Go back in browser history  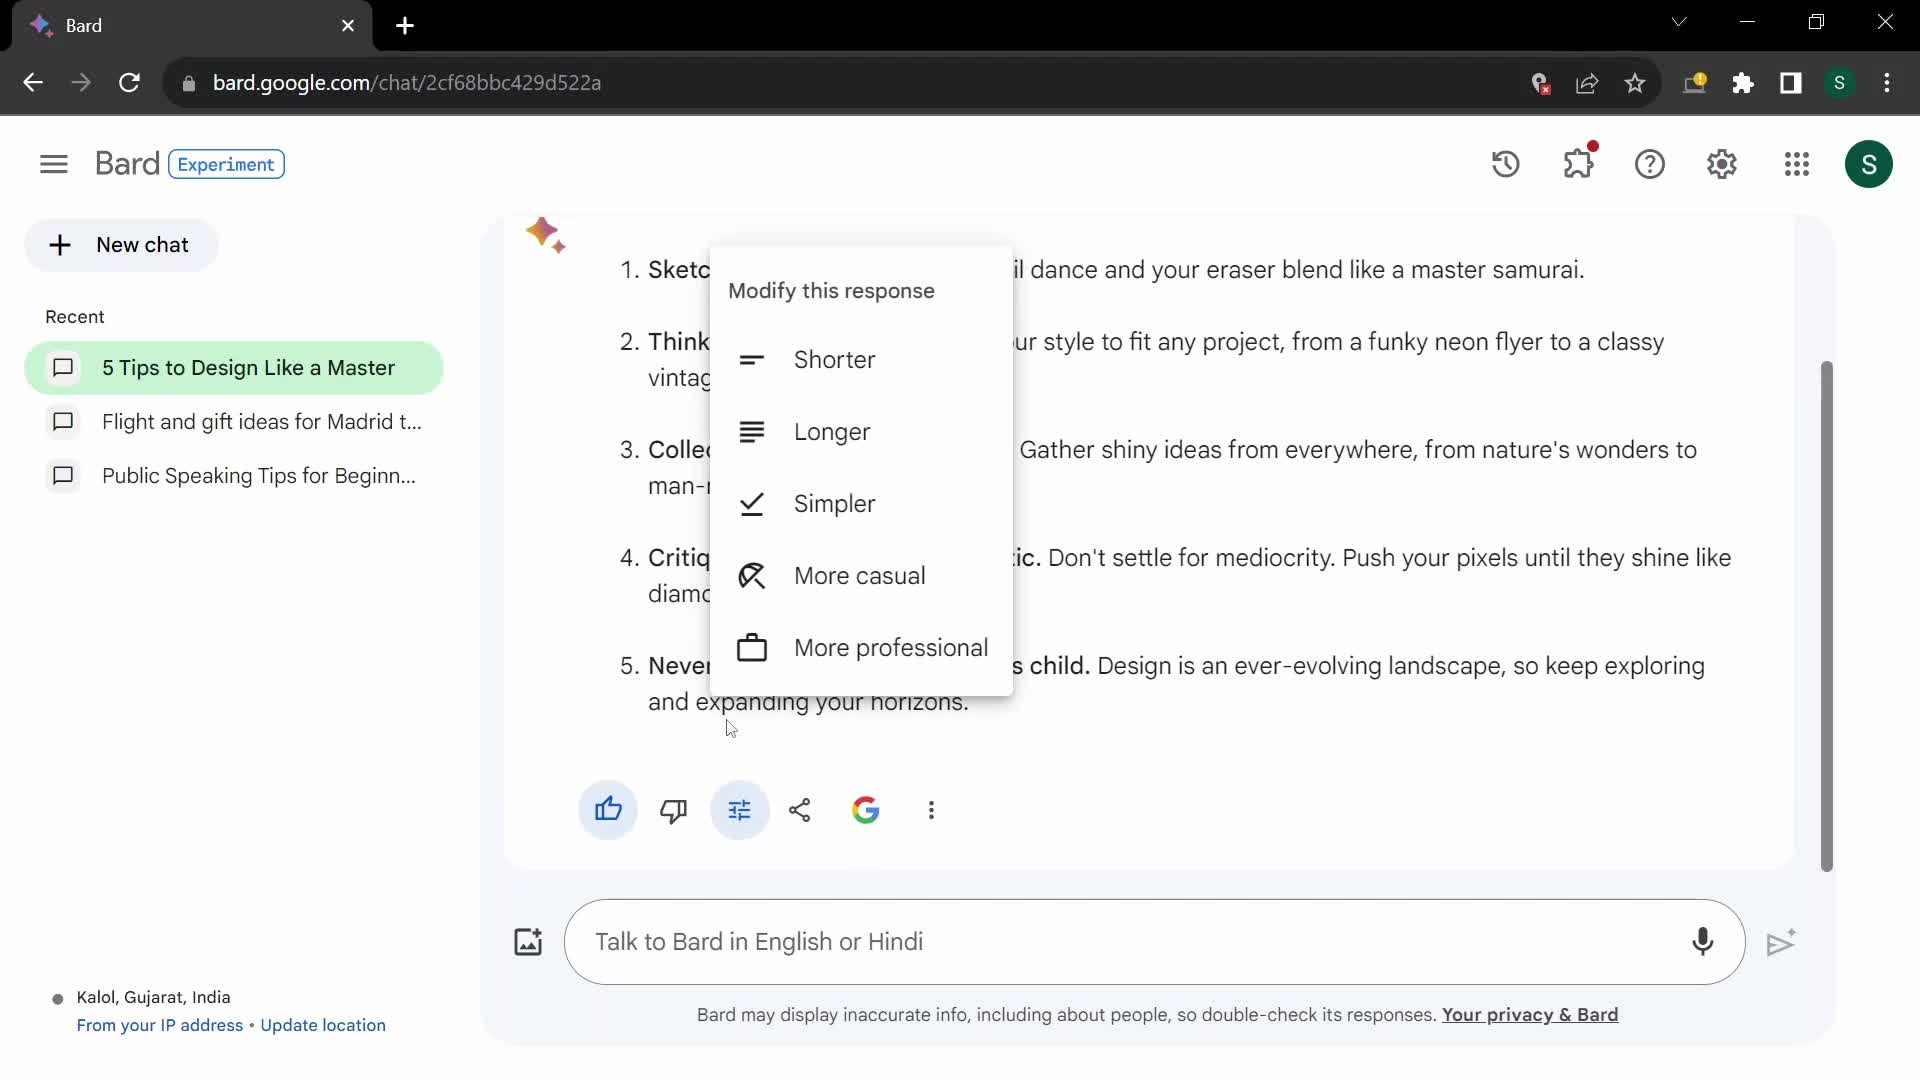(x=33, y=83)
